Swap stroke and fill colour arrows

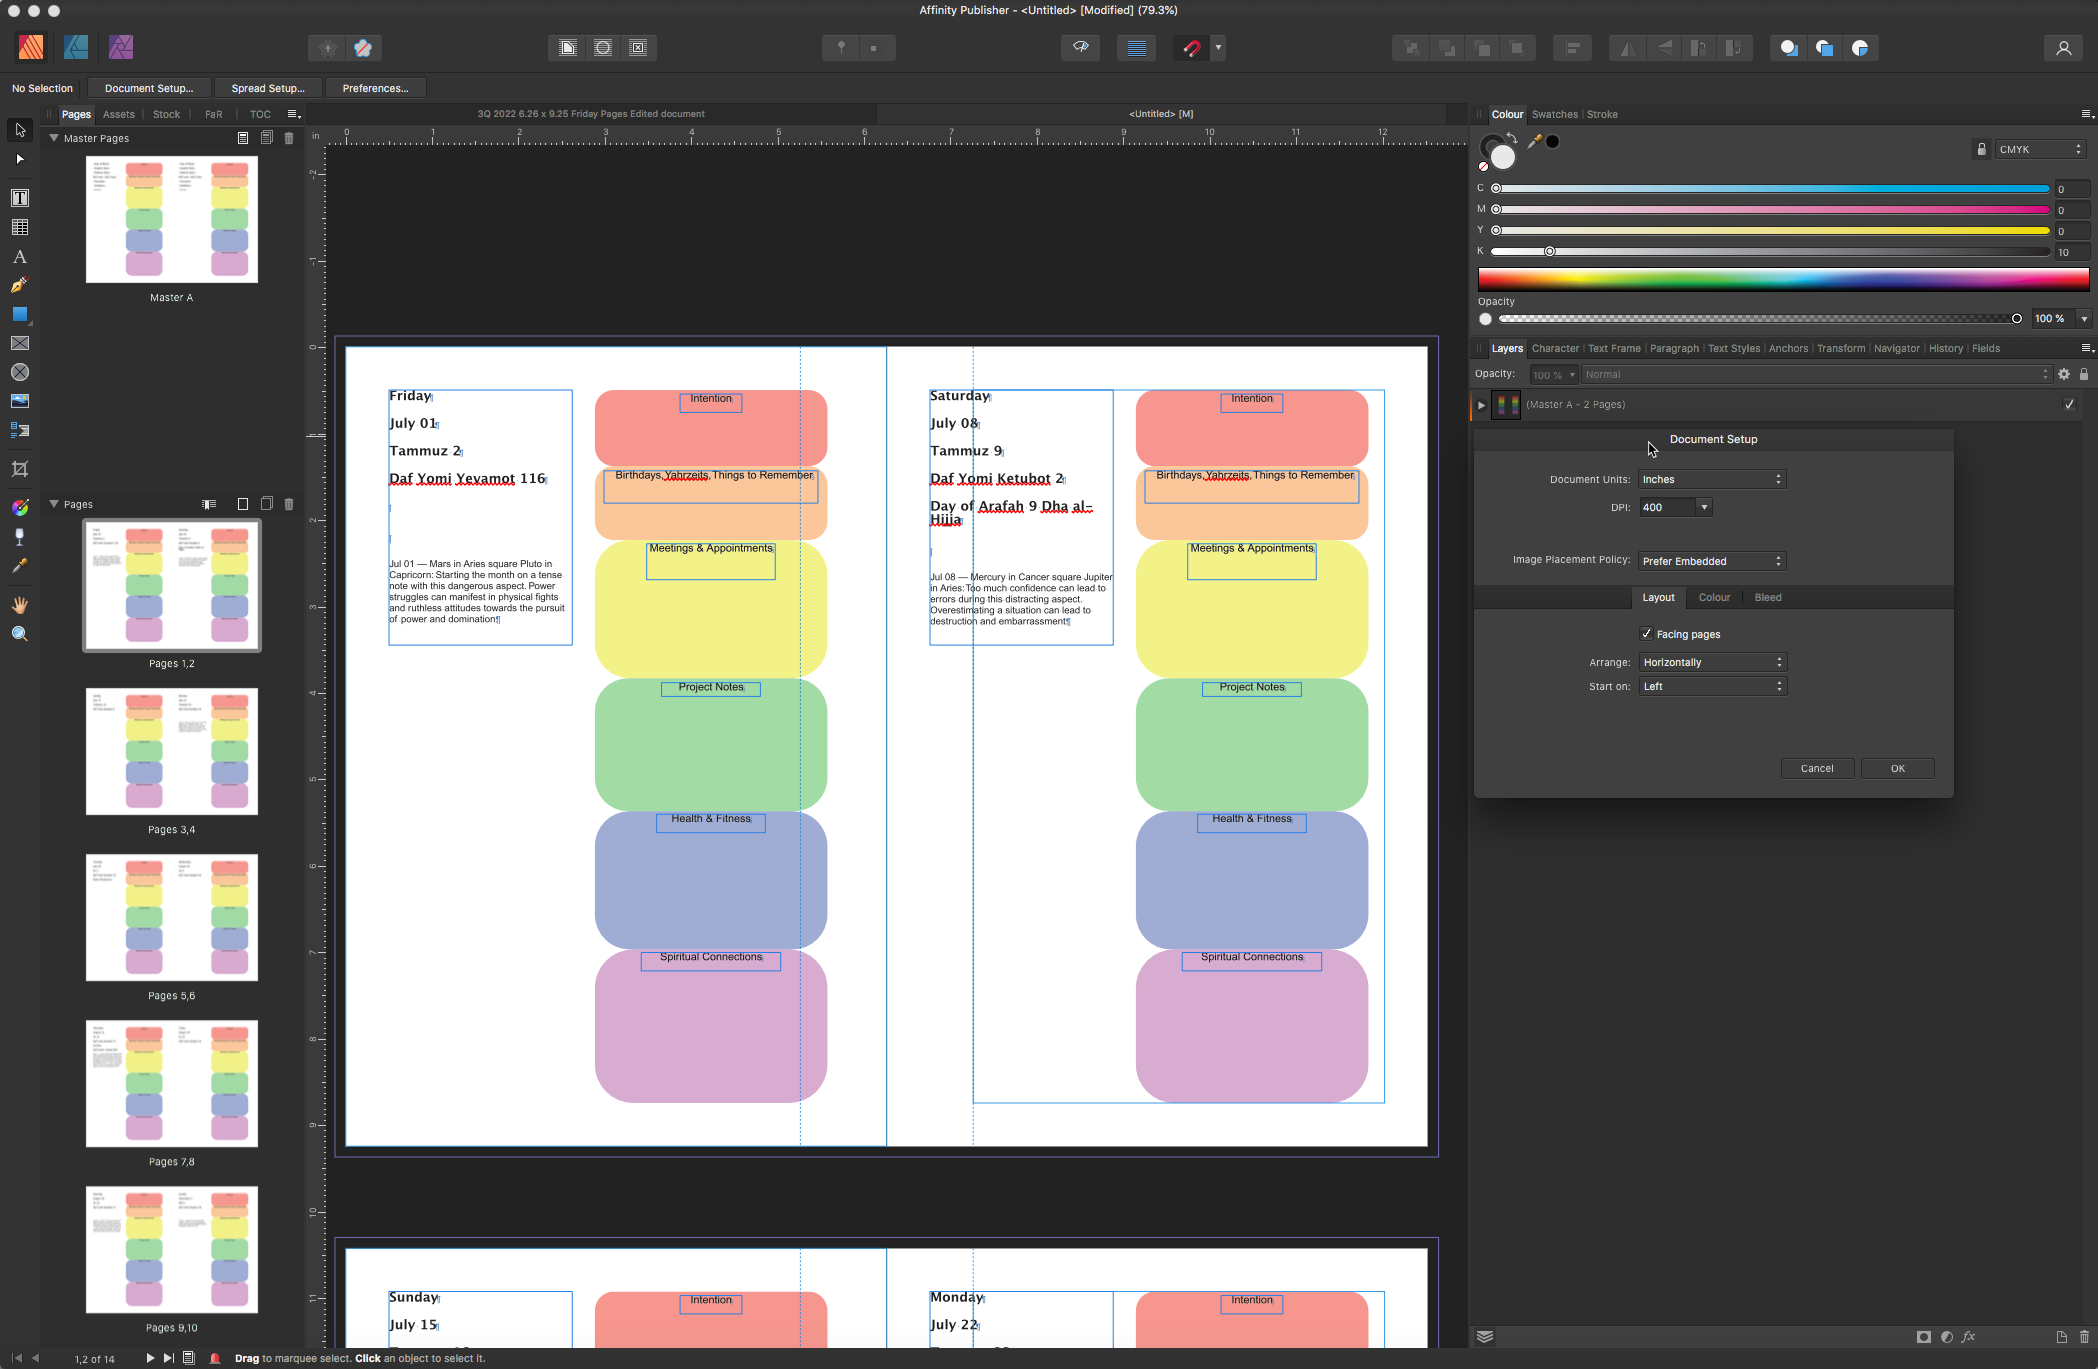pyautogui.click(x=1512, y=138)
